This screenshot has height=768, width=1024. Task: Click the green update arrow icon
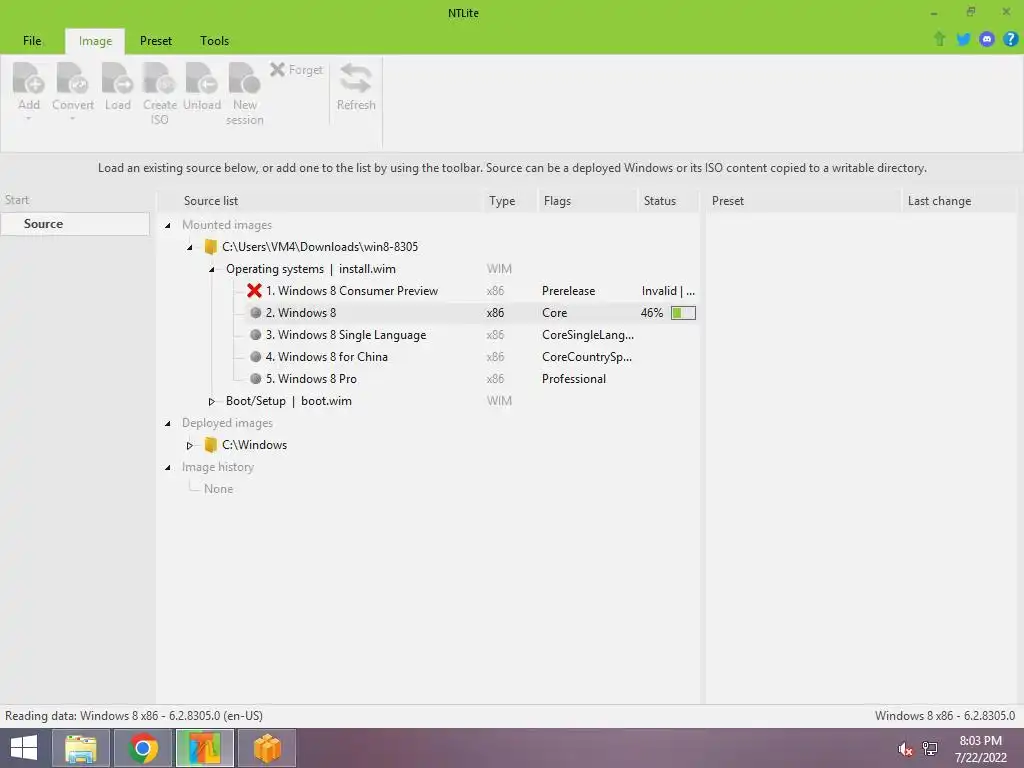coord(940,39)
